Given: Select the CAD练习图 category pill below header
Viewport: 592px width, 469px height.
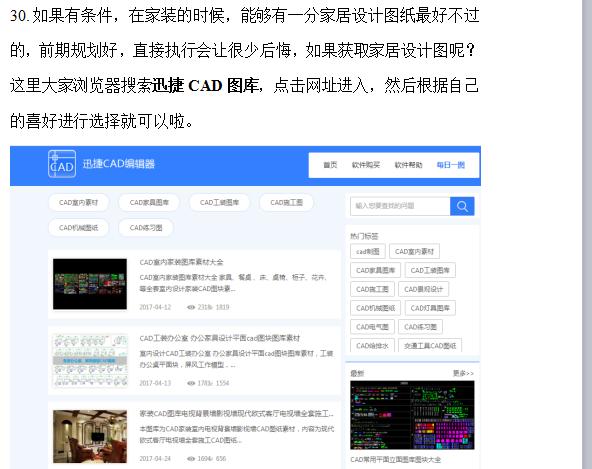Looking at the screenshot, I should [146, 228].
